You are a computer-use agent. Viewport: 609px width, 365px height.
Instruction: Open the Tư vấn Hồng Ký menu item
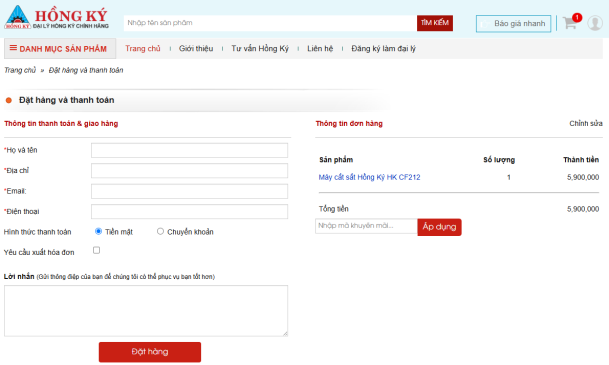[x=260, y=49]
